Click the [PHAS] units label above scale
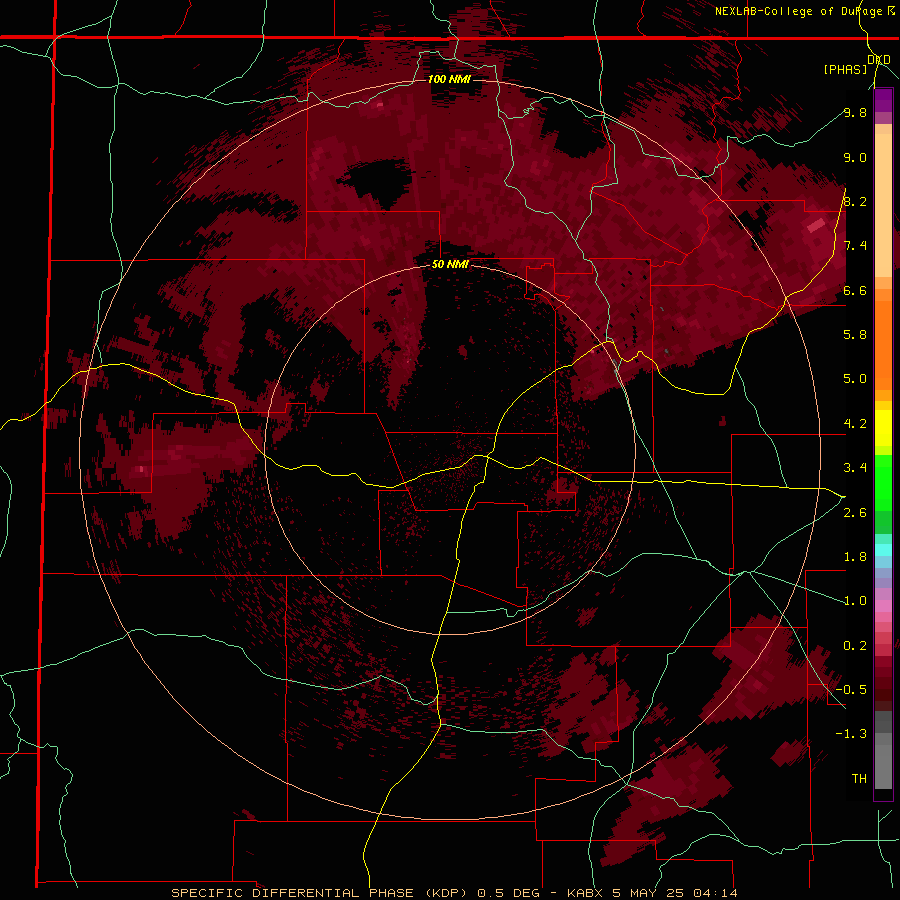The width and height of the screenshot is (900, 900). coord(845,69)
